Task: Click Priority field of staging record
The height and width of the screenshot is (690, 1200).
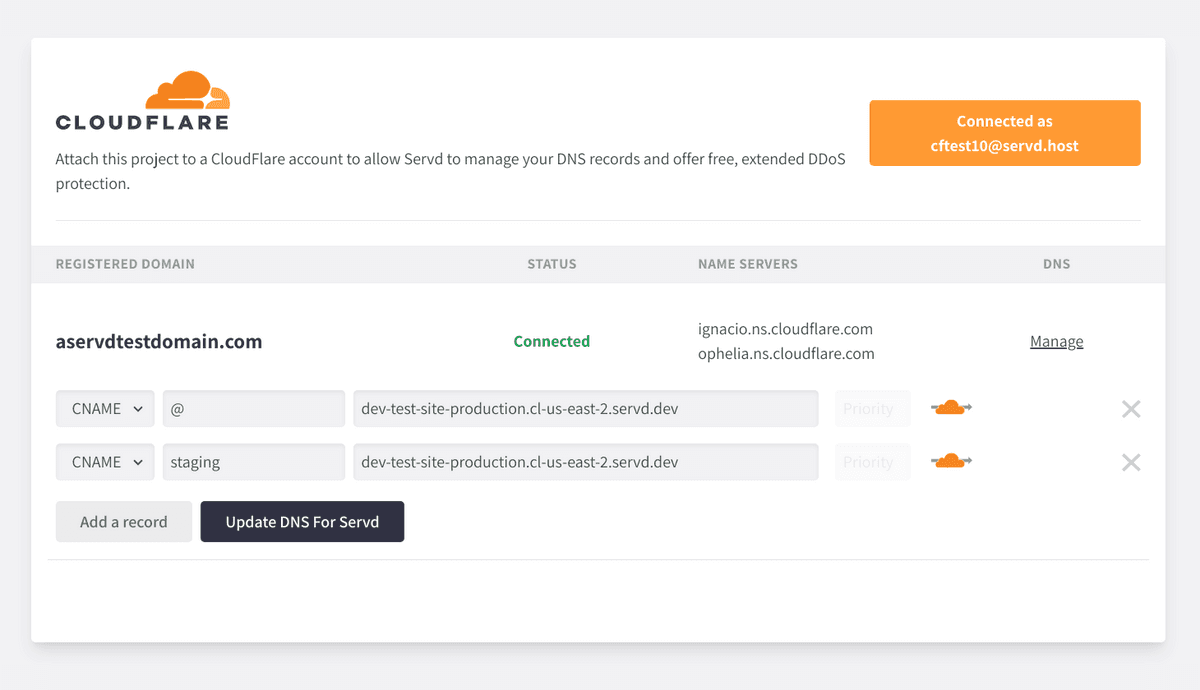Action: tap(872, 462)
